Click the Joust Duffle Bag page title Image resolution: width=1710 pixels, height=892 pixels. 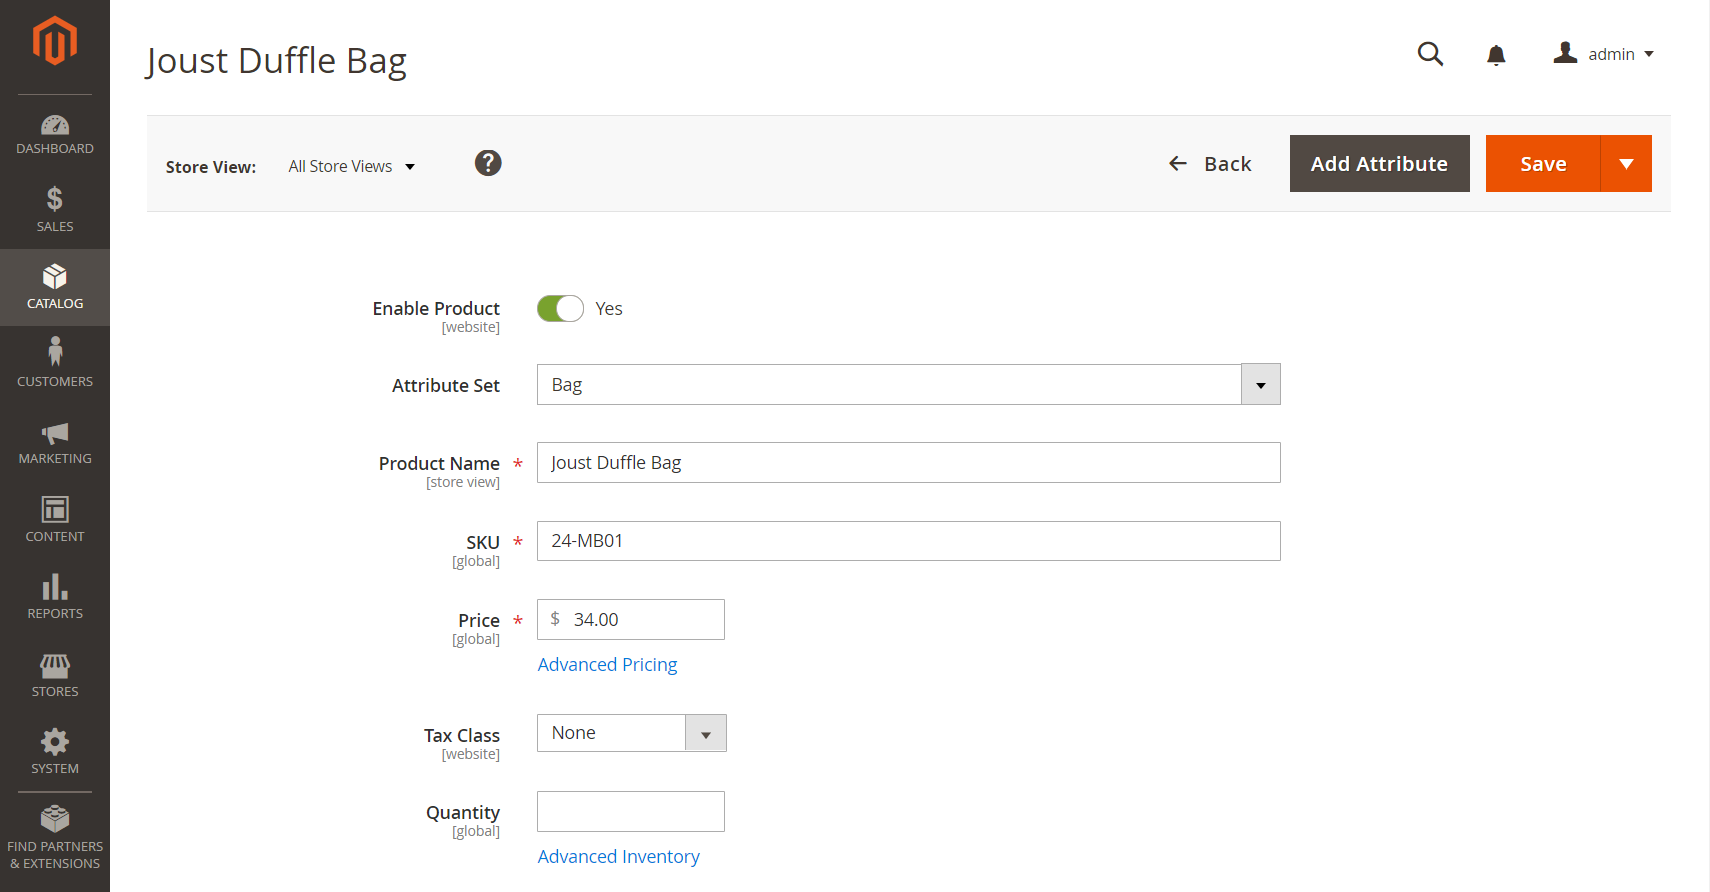(x=276, y=61)
